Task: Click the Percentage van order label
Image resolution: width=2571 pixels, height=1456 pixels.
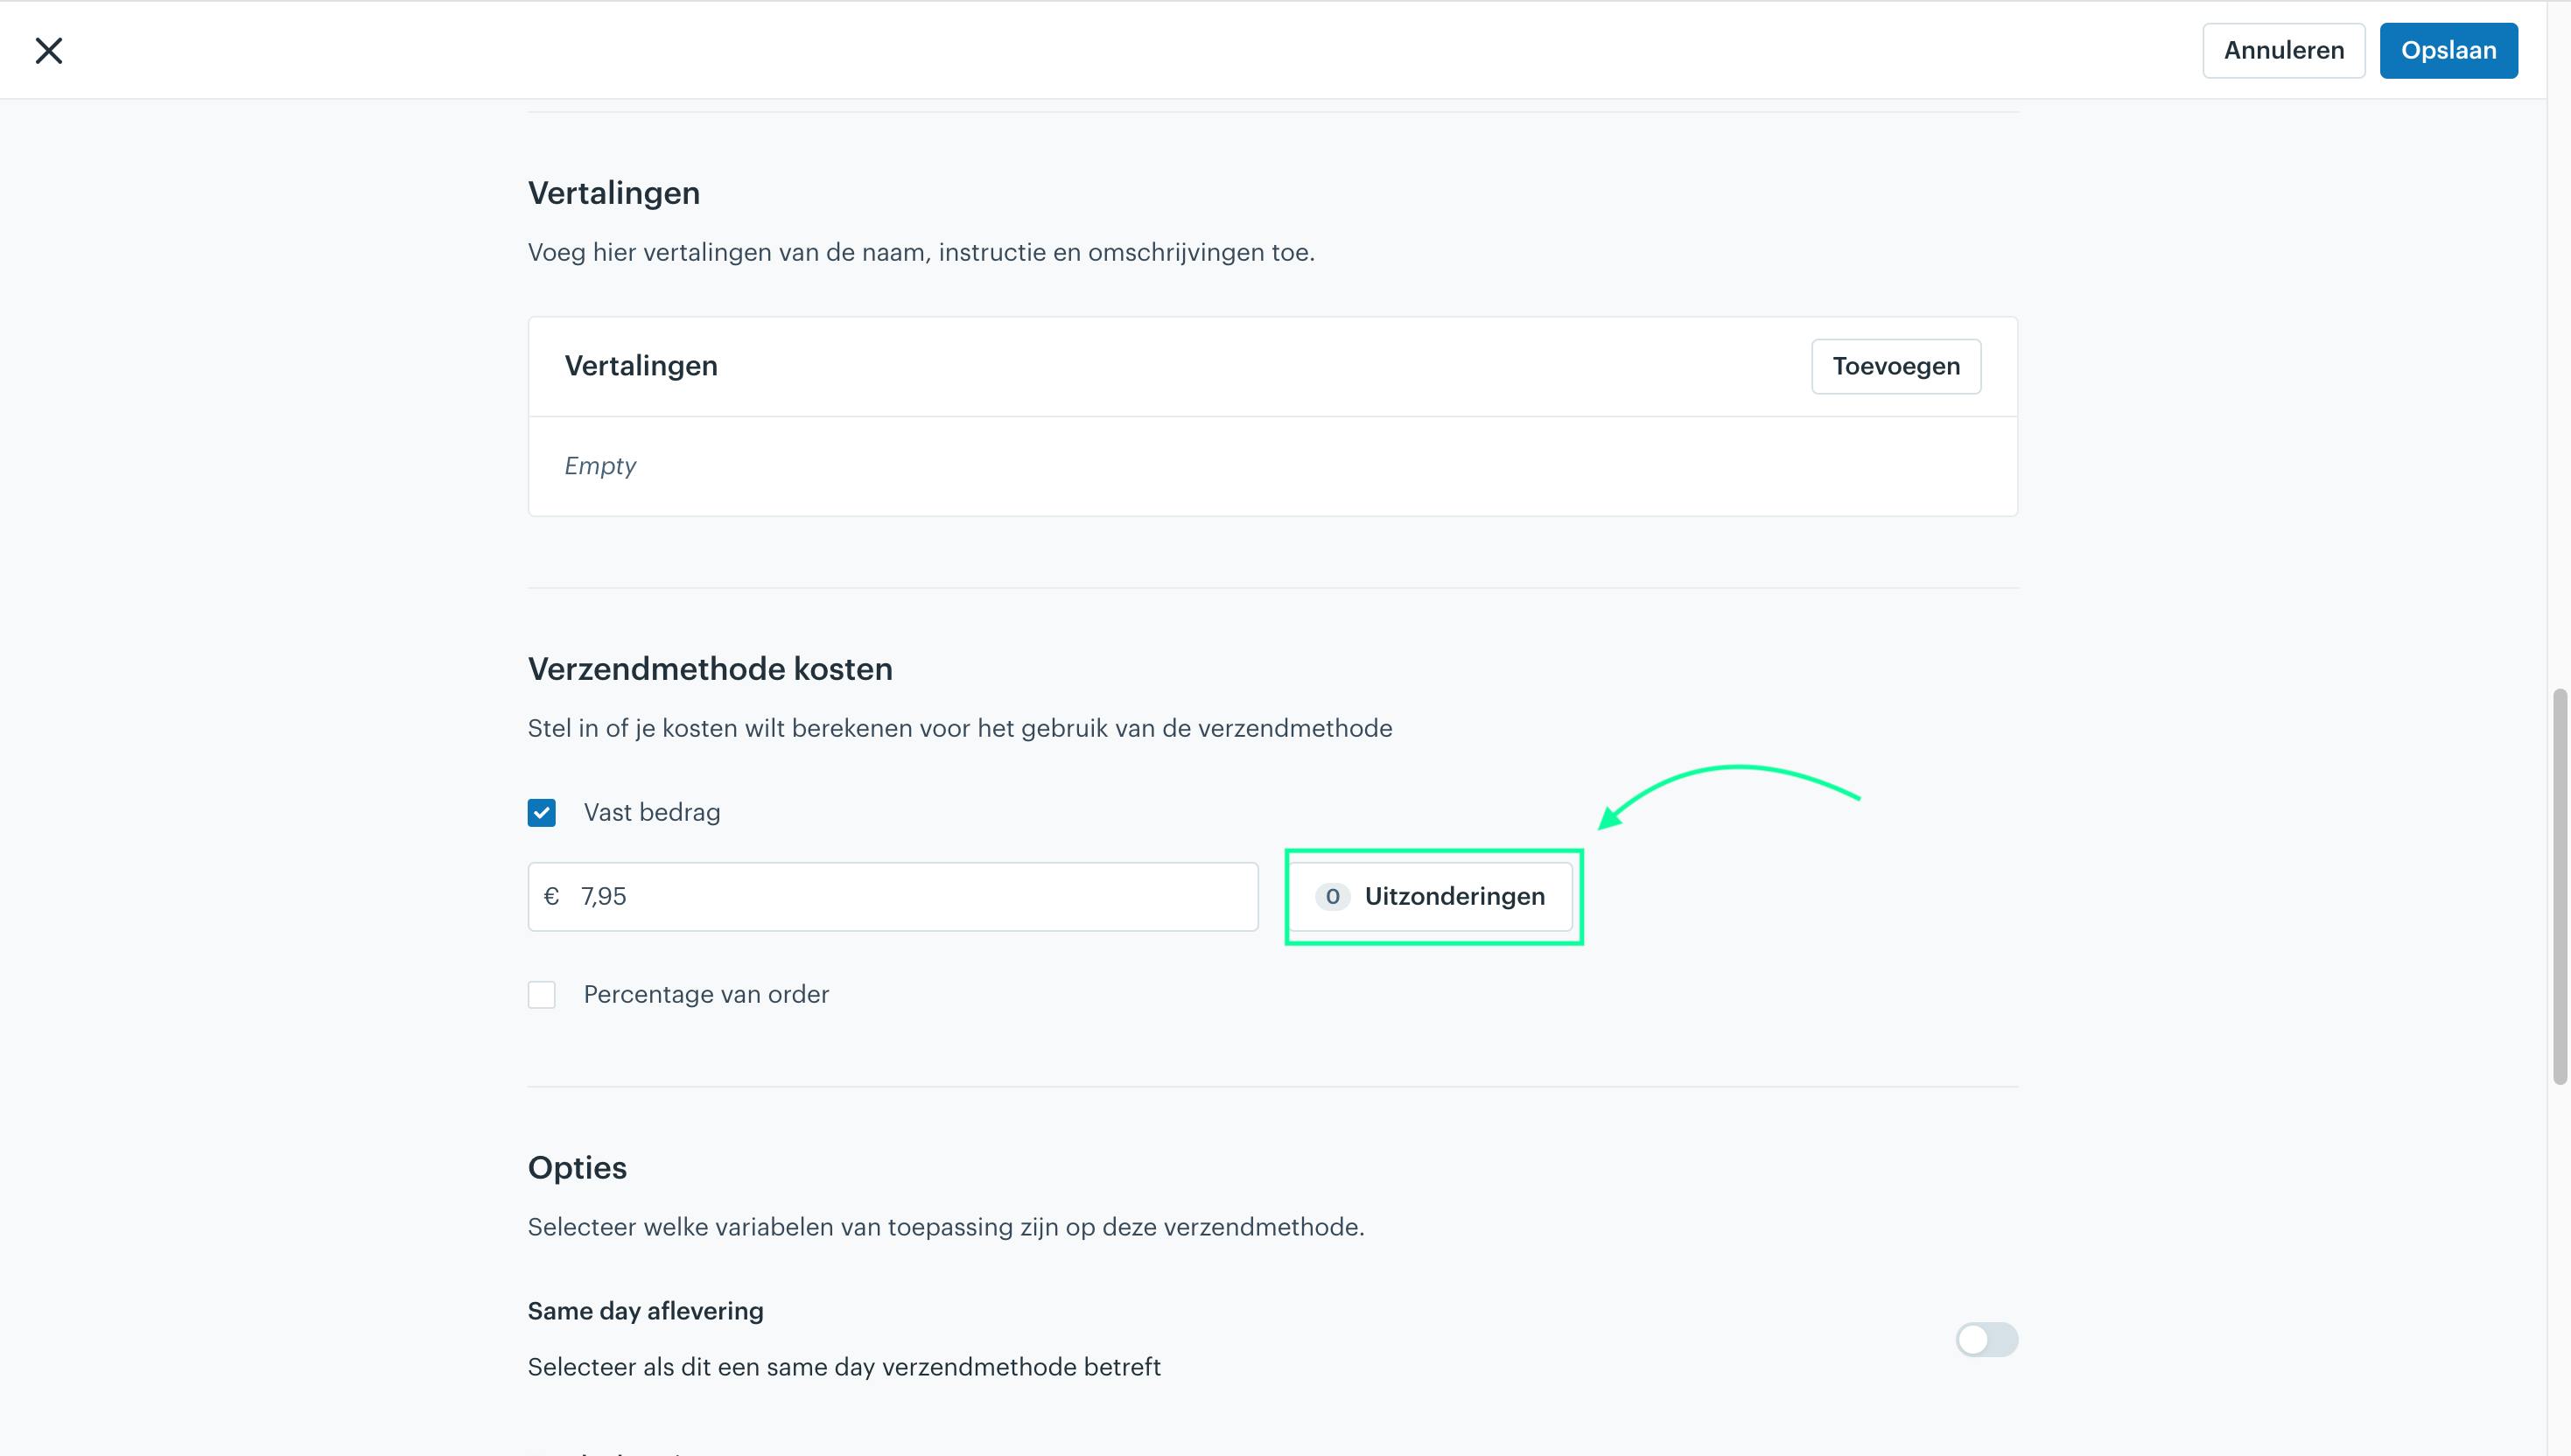Action: 706,994
